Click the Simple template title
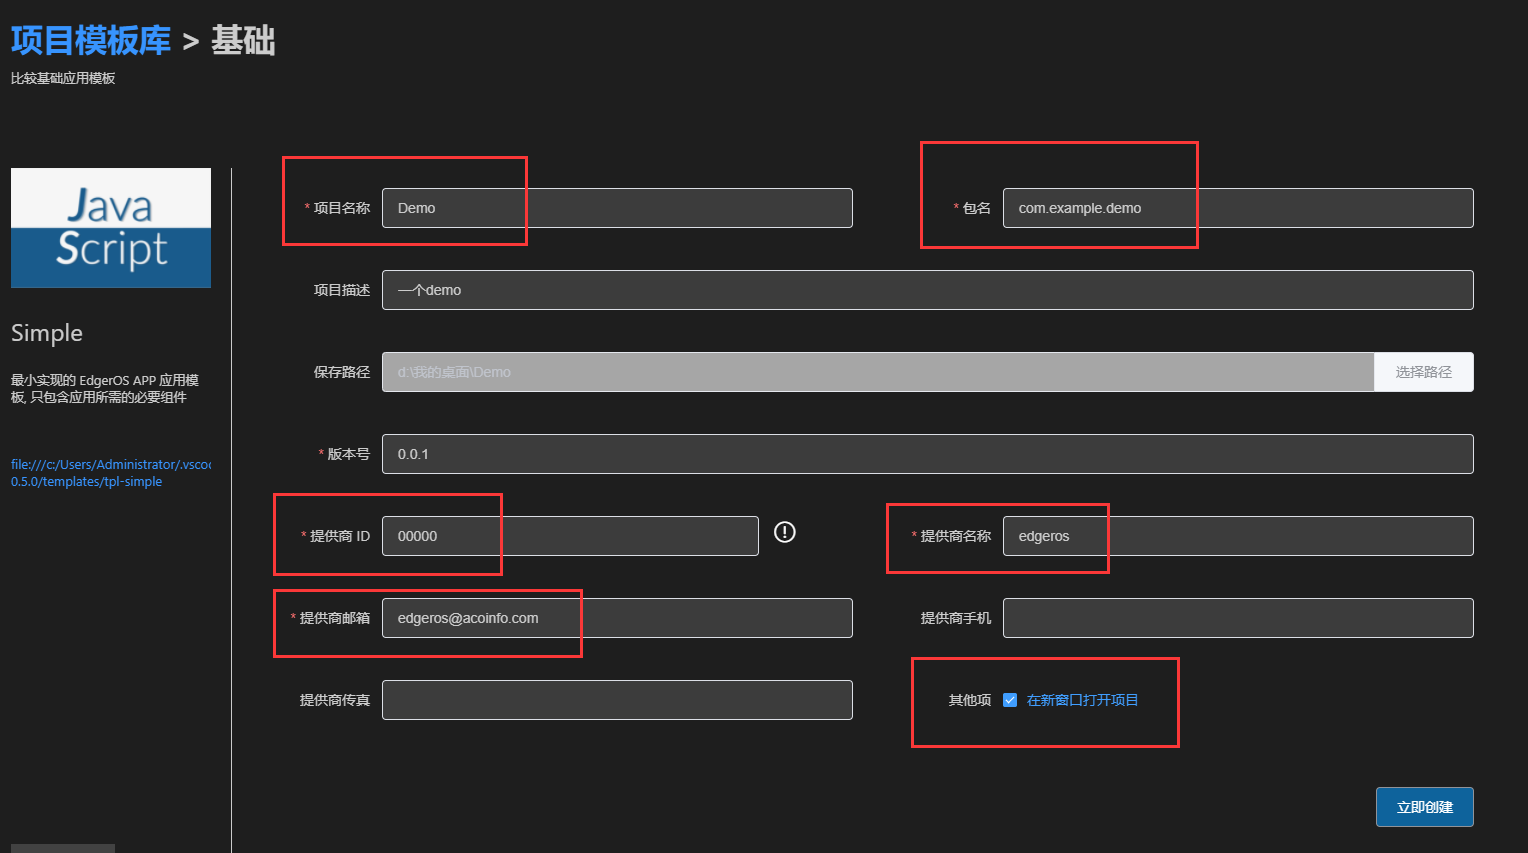 tap(47, 333)
